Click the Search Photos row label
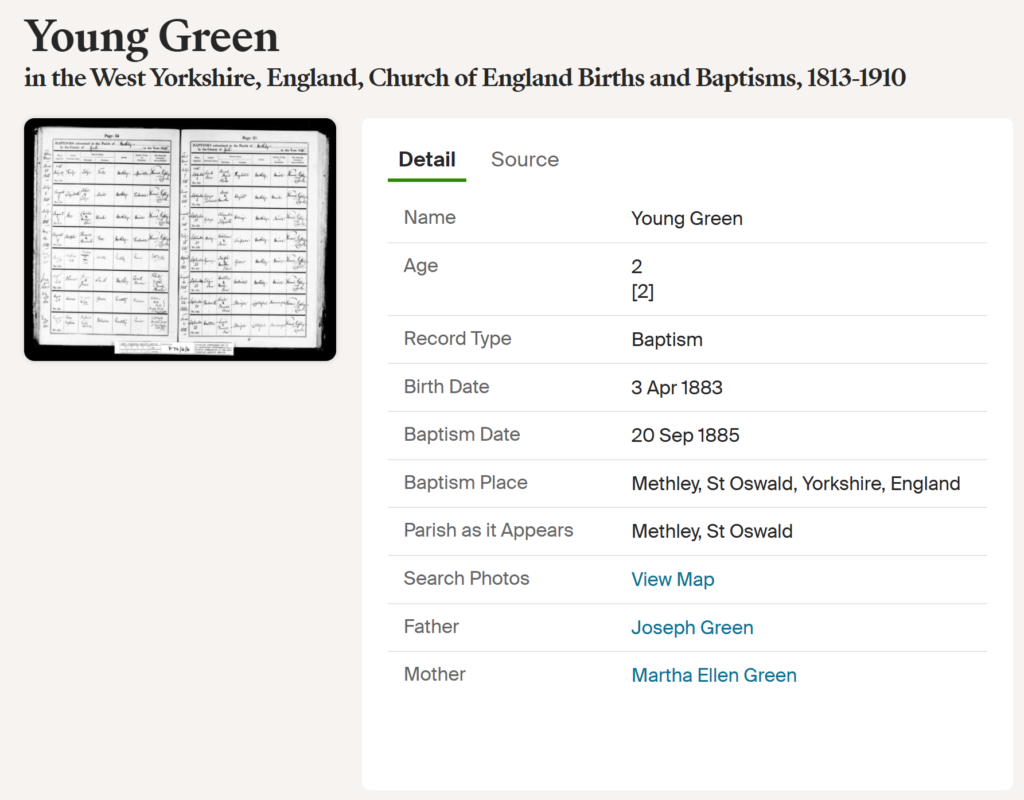Viewport: 1024px width, 800px height. (x=466, y=579)
